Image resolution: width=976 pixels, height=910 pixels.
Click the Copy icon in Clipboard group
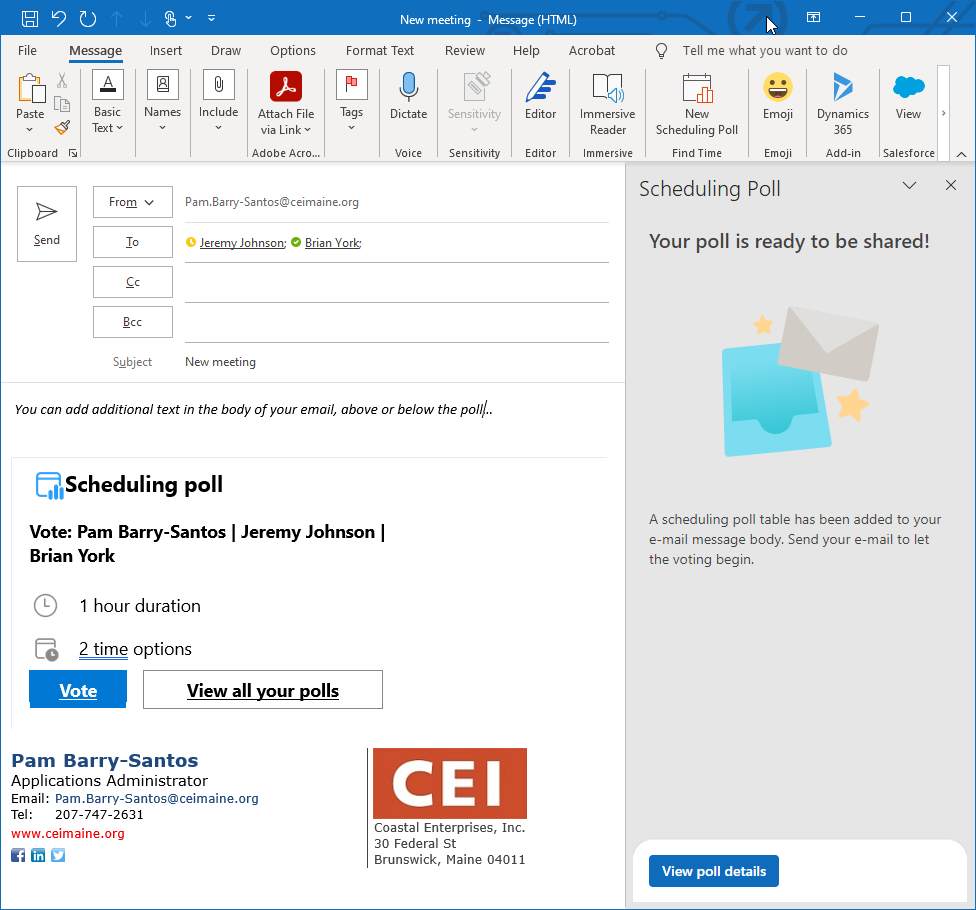(x=62, y=104)
